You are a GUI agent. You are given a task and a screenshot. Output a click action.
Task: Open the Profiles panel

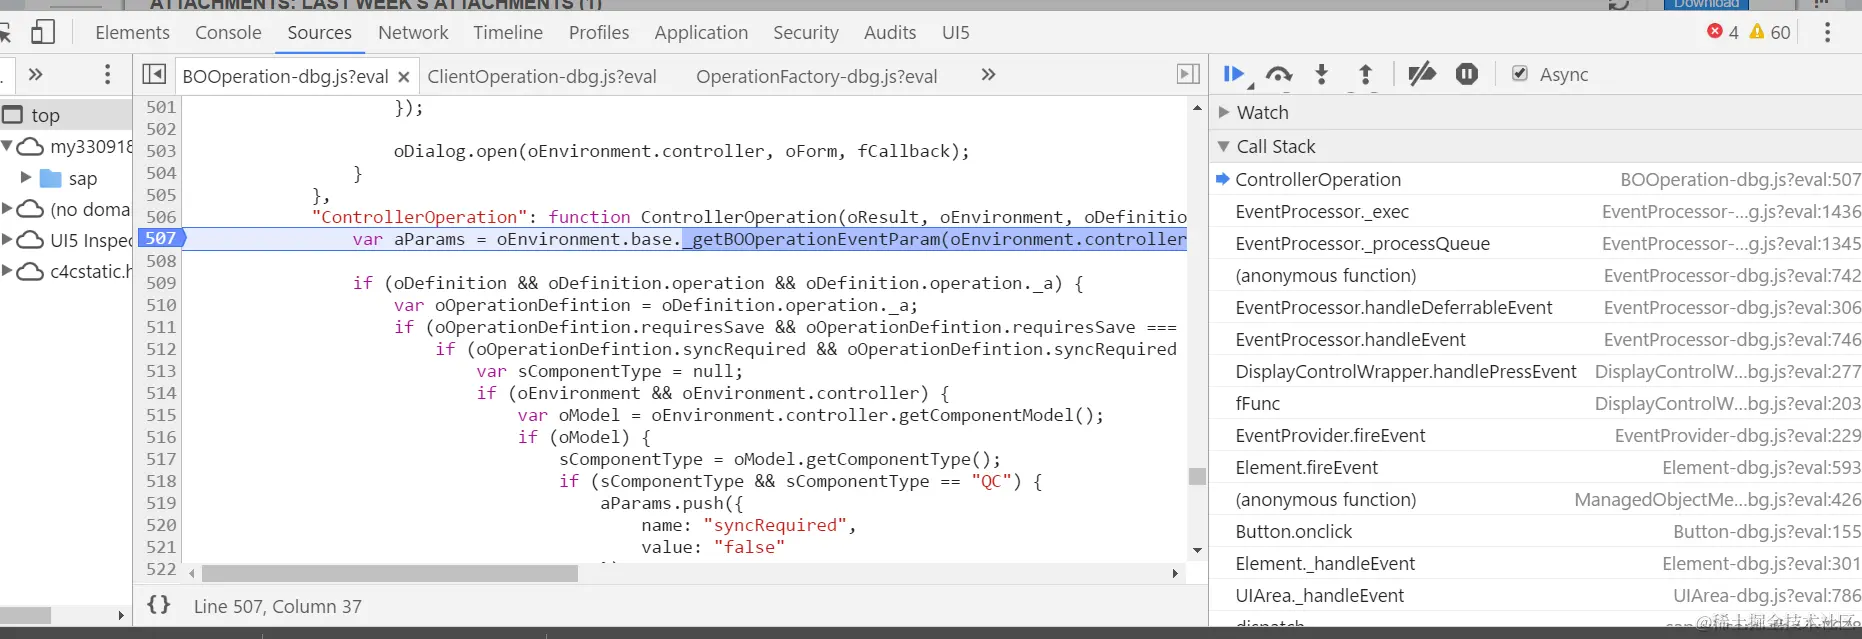[x=599, y=32]
